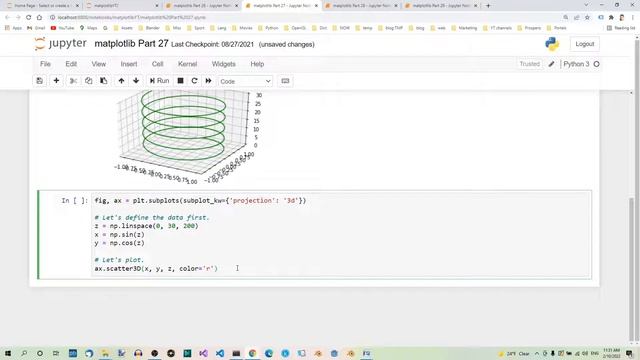Paste cells below icon
Viewport: 640px width, 360px height.
(x=104, y=81)
